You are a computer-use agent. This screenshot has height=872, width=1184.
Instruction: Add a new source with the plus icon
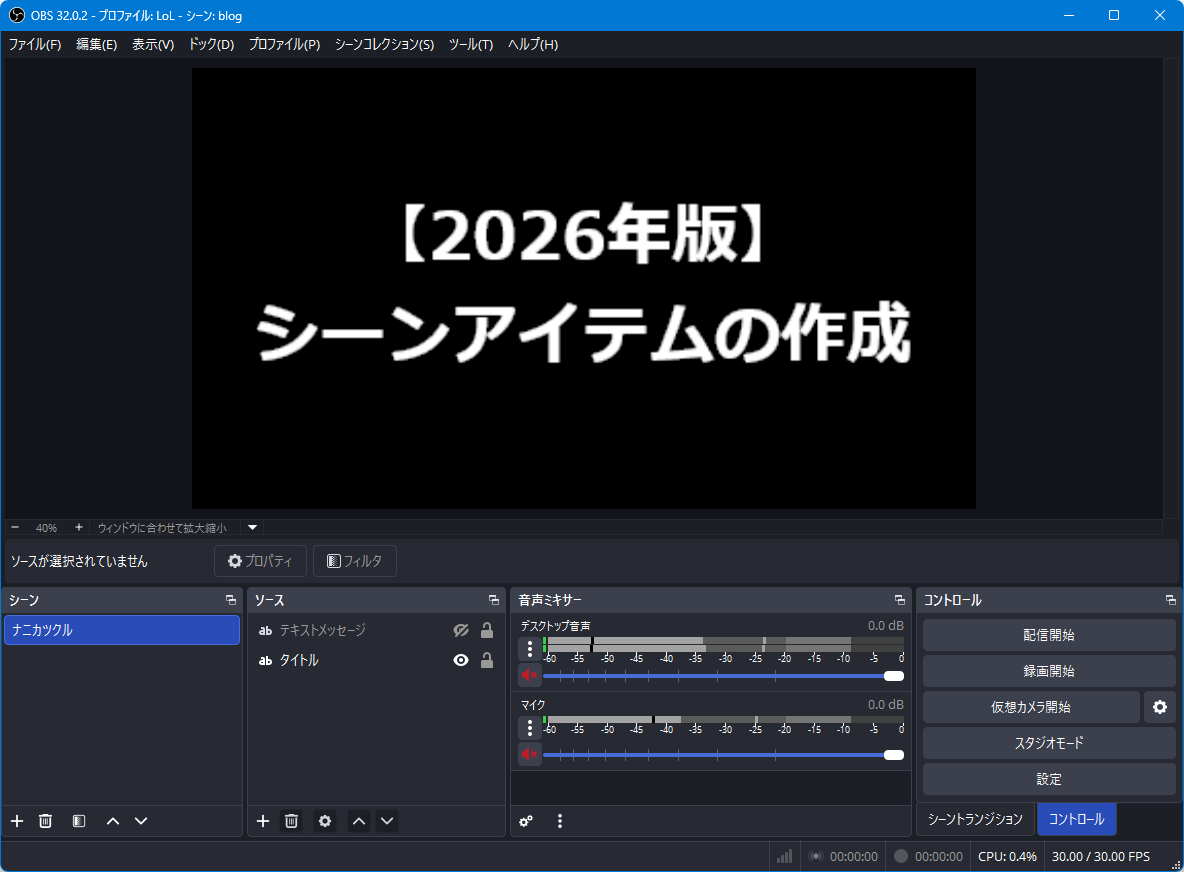coord(263,821)
